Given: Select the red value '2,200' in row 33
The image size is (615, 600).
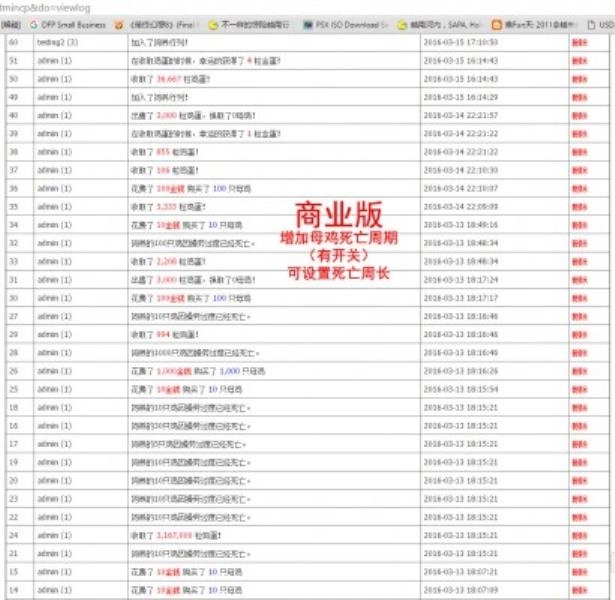Looking at the screenshot, I should click(166, 261).
